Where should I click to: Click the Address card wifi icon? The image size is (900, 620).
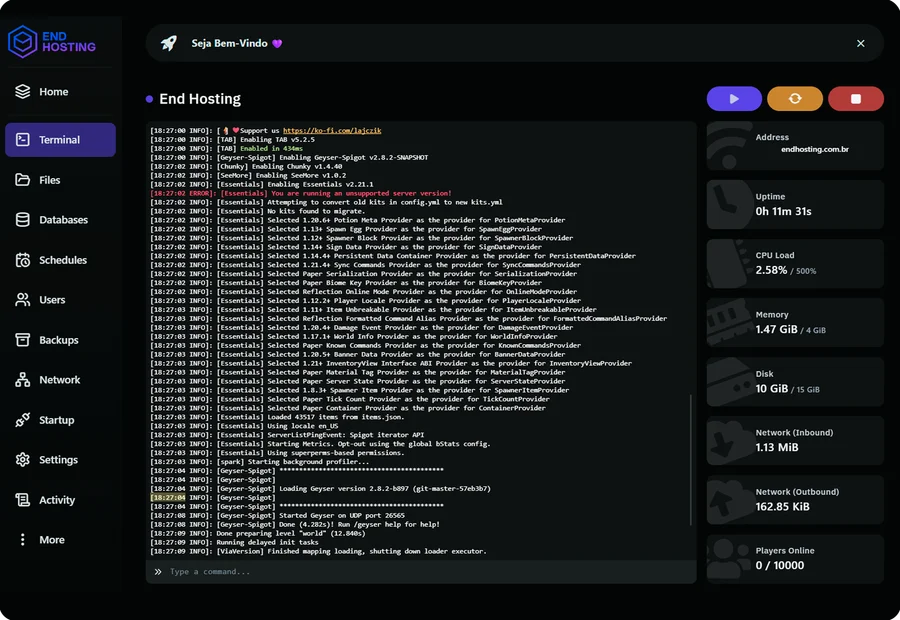[x=729, y=147]
